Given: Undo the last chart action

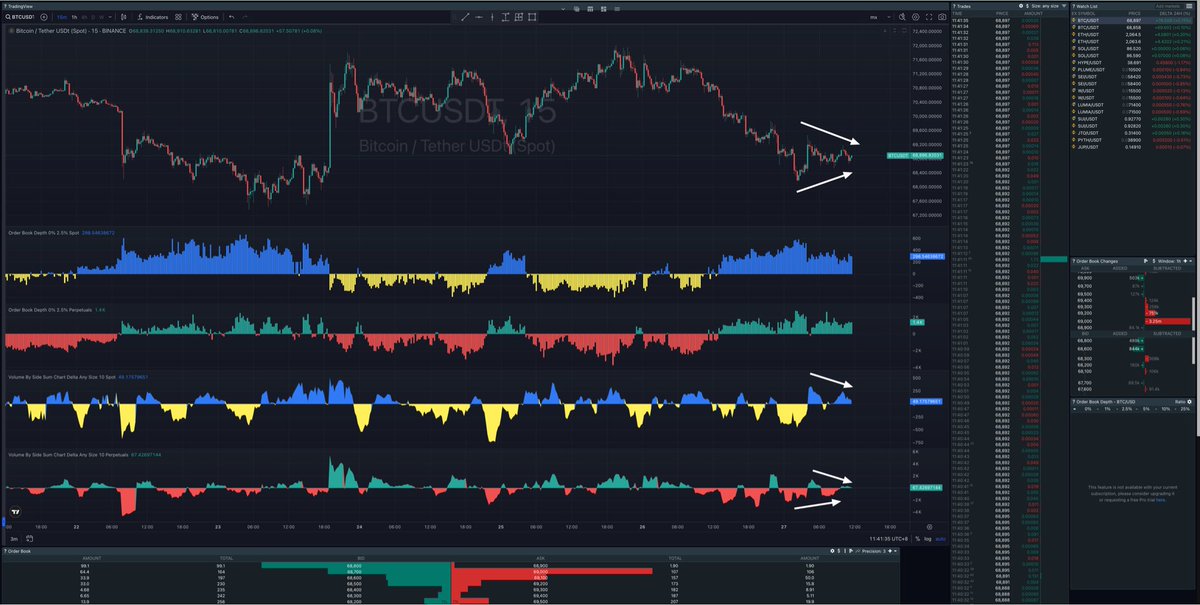Looking at the screenshot, I should coord(230,17).
